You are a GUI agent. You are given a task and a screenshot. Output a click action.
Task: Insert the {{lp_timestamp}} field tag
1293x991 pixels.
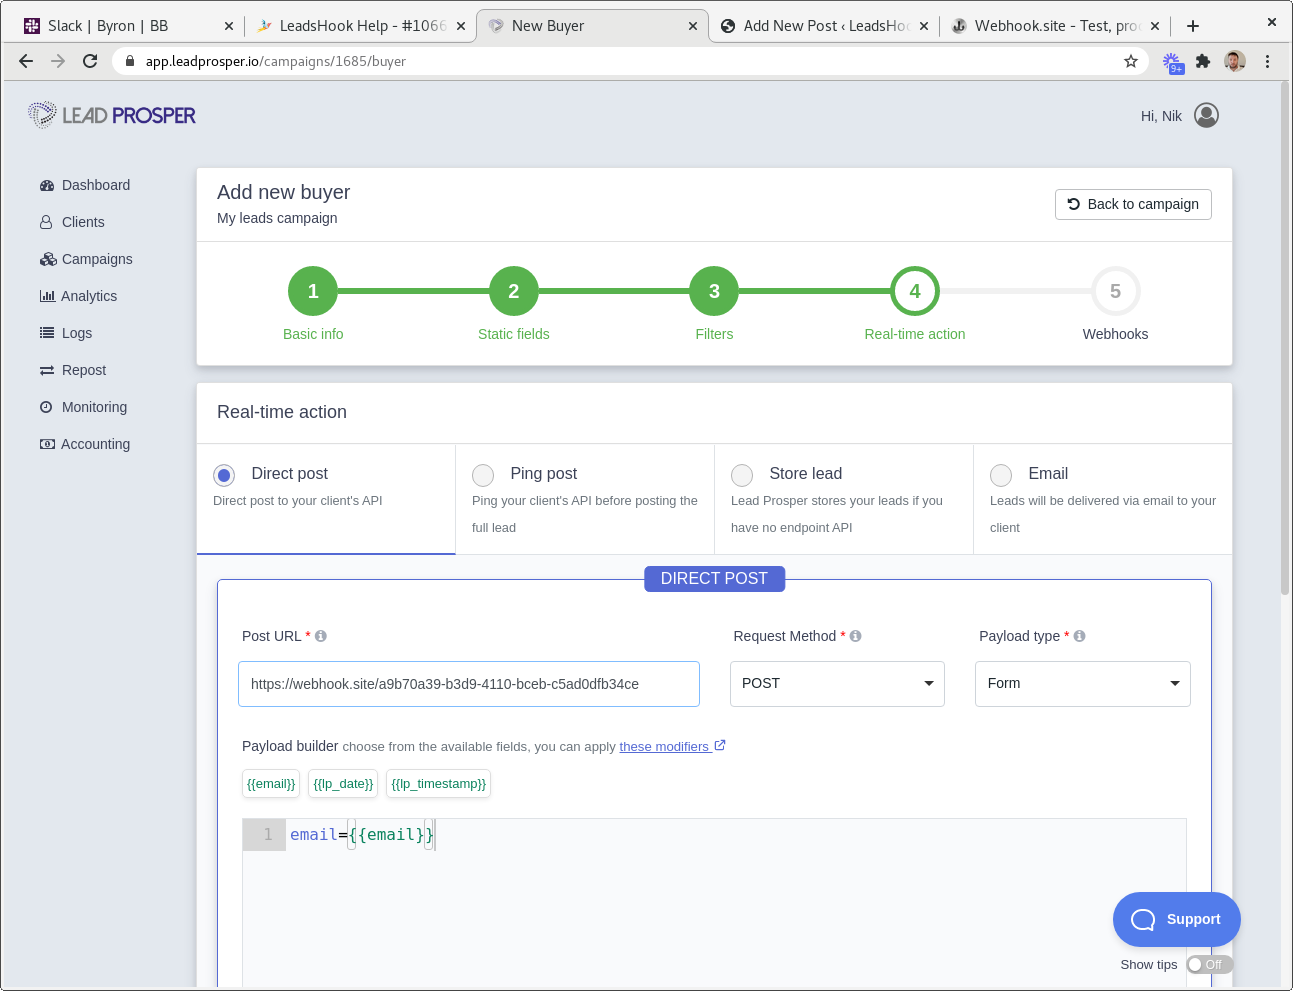(438, 784)
